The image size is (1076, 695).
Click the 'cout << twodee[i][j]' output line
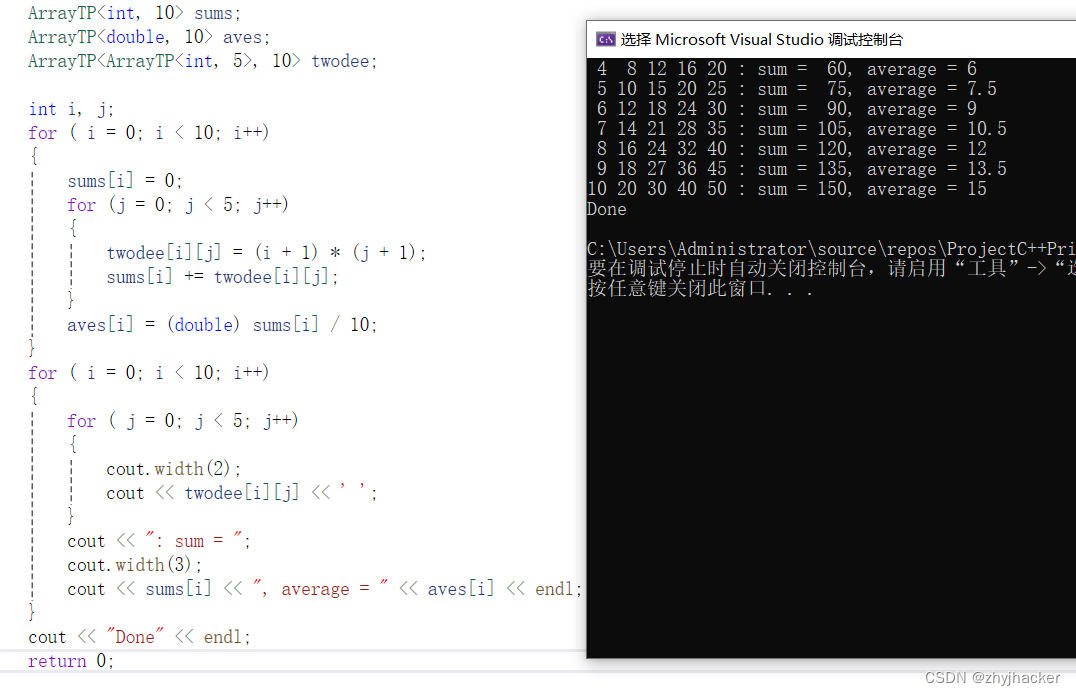pyautogui.click(x=242, y=493)
